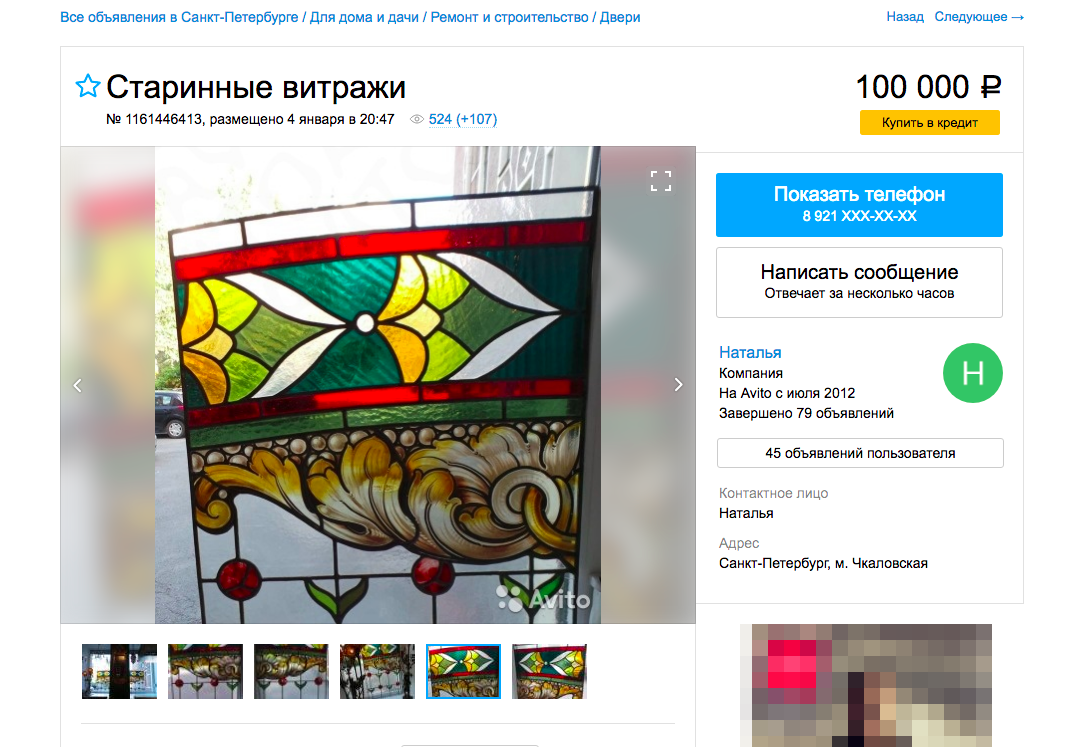The height and width of the screenshot is (747, 1065).
Task: Select the first photo thumbnail
Action: [x=120, y=672]
